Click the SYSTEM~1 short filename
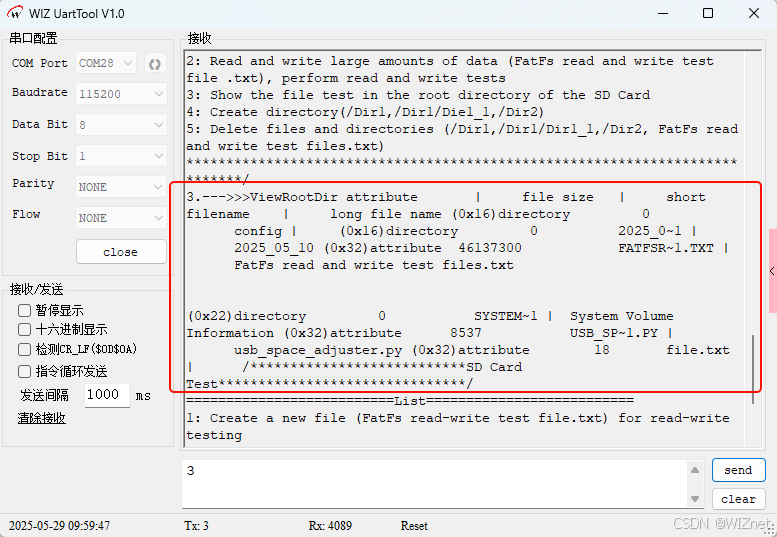The height and width of the screenshot is (537, 777). [505, 316]
